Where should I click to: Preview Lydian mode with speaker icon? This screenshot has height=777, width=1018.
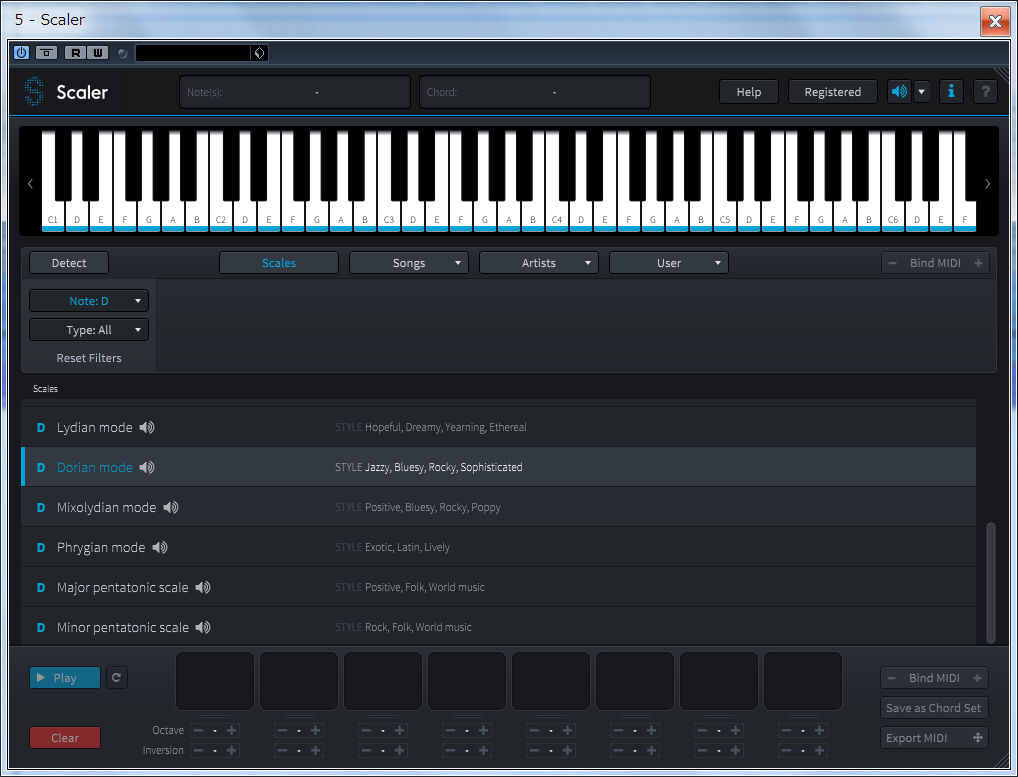pyautogui.click(x=147, y=427)
